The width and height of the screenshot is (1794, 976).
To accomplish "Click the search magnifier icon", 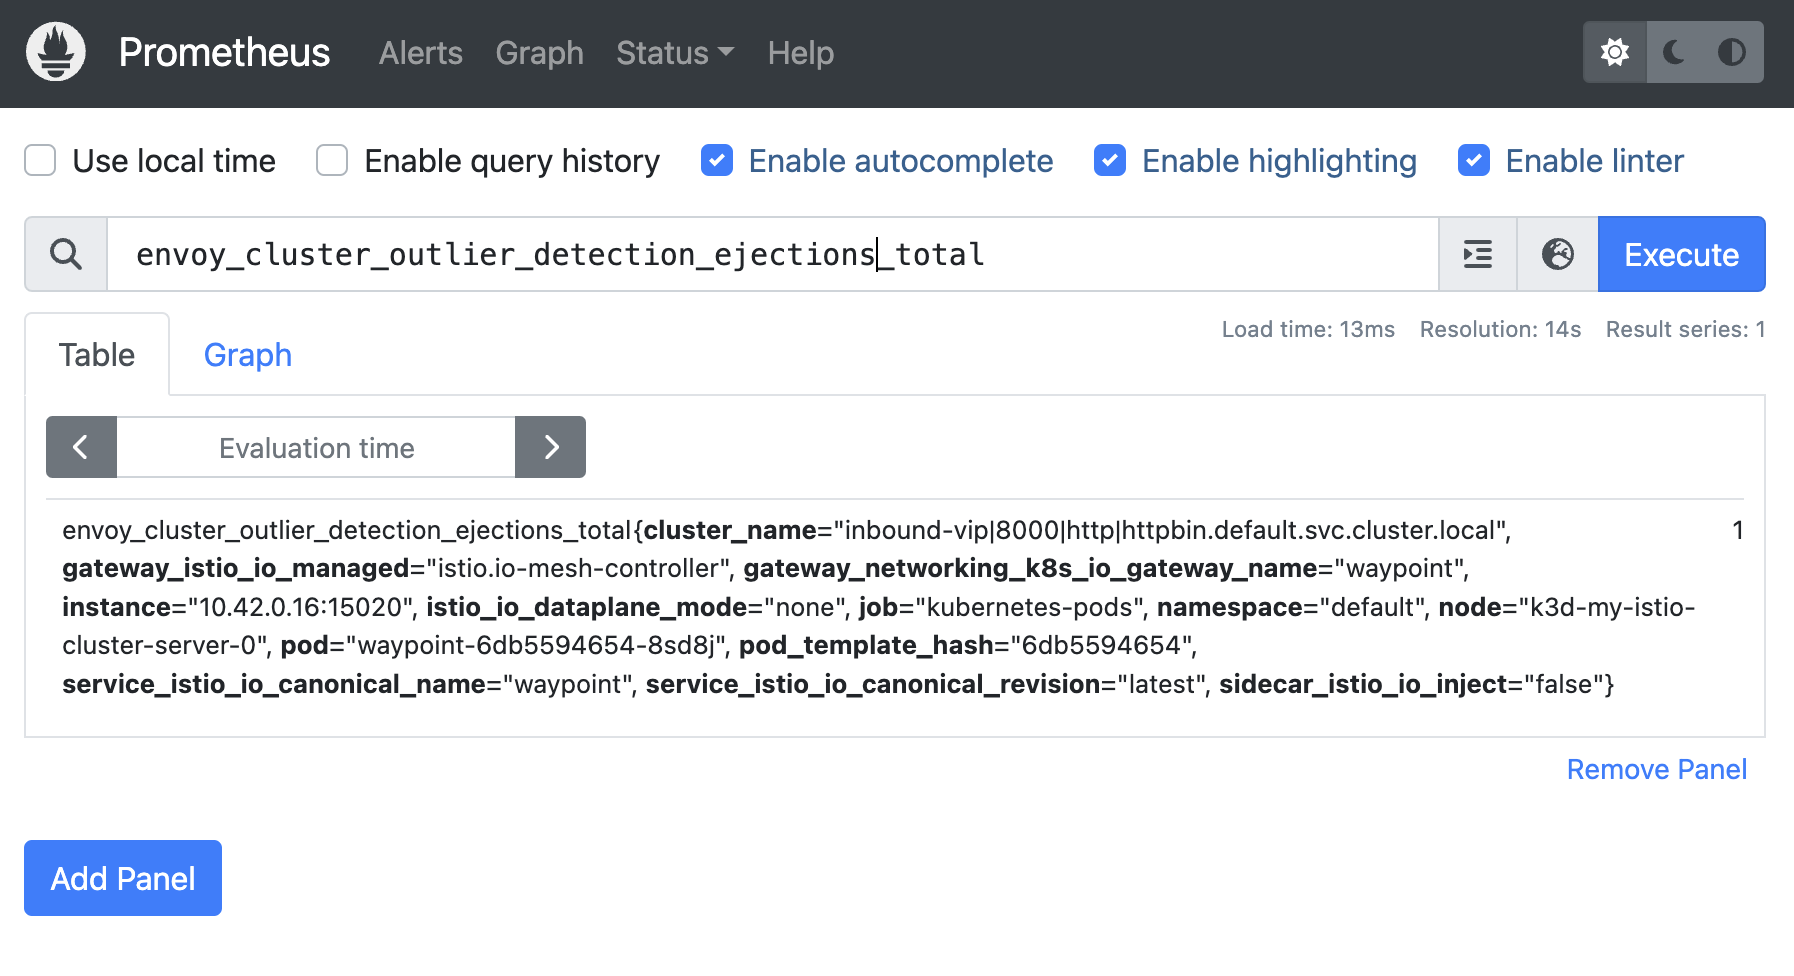I will pos(66,254).
